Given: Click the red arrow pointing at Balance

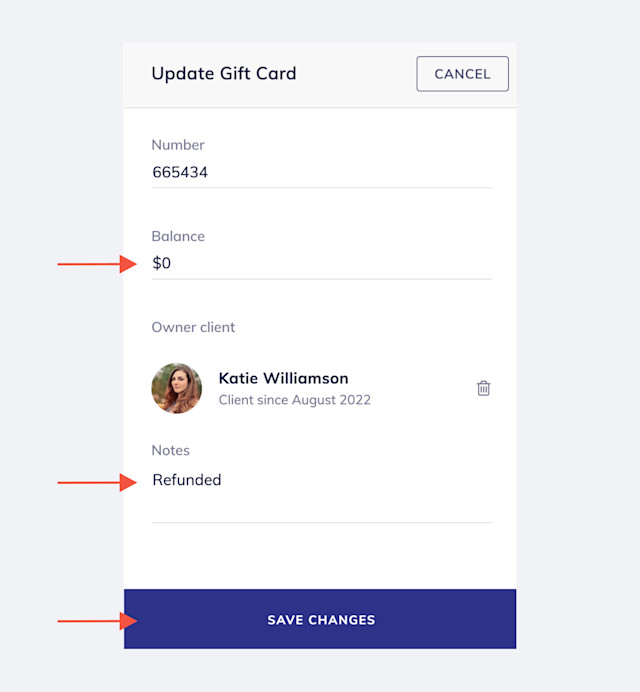Looking at the screenshot, I should [x=97, y=264].
